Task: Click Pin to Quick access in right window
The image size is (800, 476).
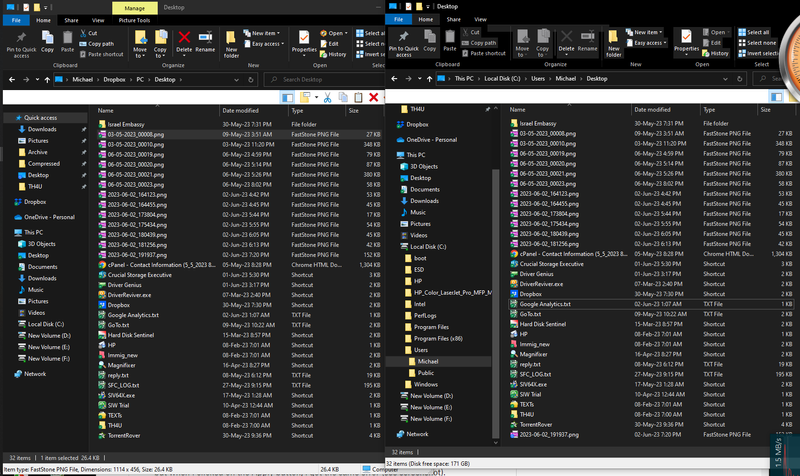Action: (x=404, y=44)
